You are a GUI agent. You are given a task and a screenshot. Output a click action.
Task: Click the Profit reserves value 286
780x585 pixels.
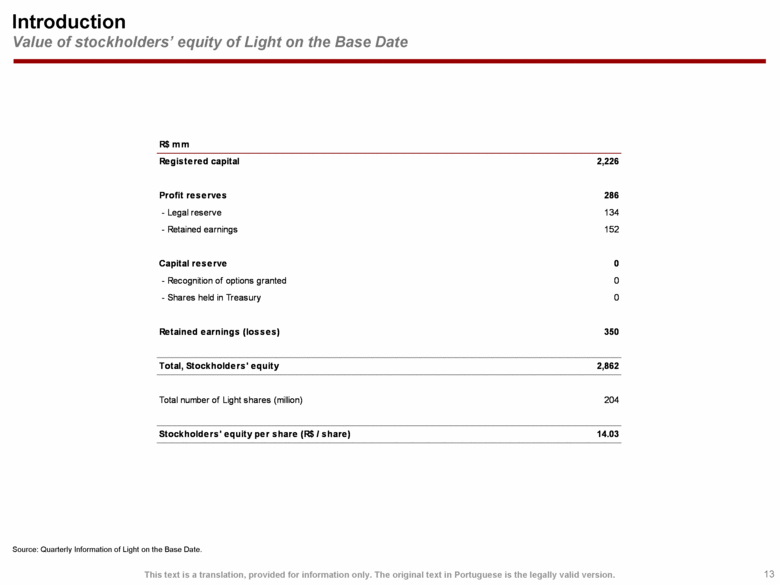(611, 195)
